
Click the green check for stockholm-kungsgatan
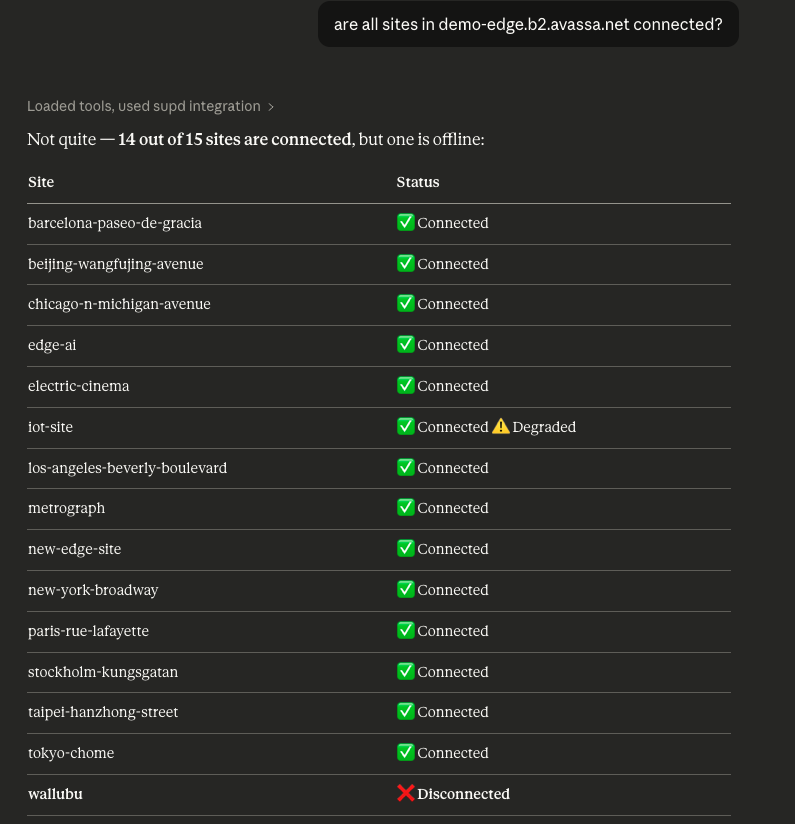[406, 671]
